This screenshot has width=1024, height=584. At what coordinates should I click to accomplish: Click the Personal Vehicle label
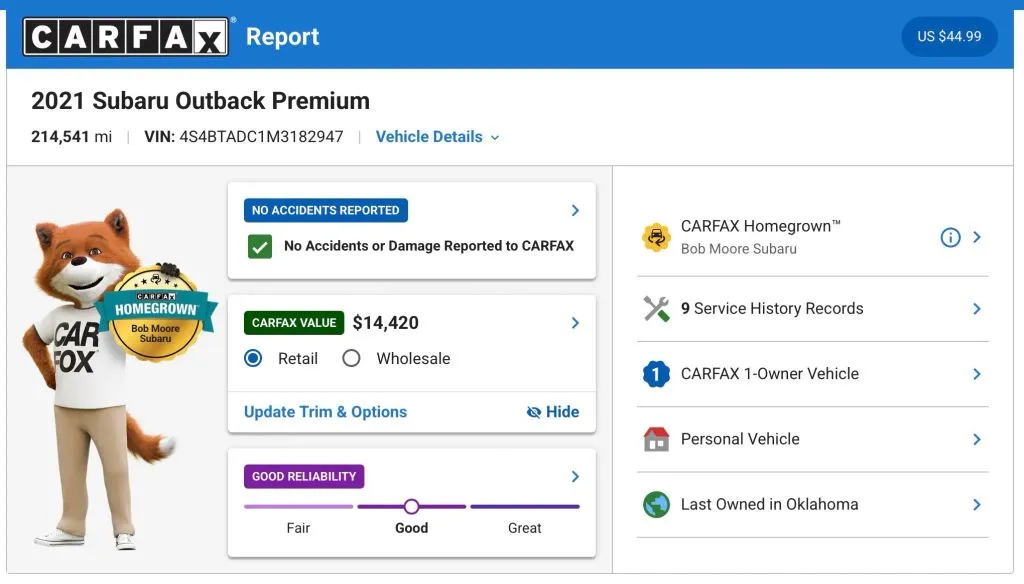click(740, 439)
